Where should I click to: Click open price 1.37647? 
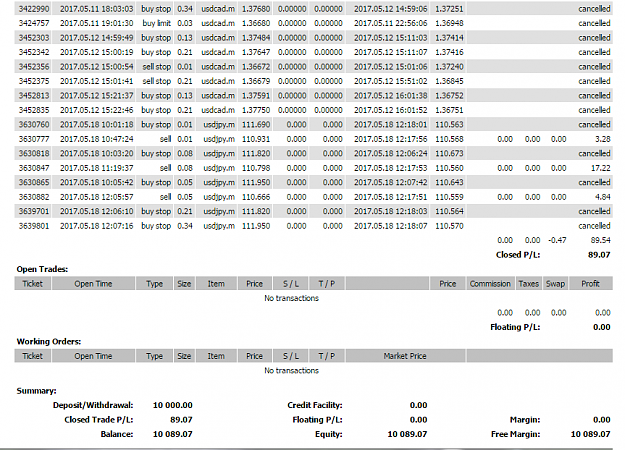(256, 52)
